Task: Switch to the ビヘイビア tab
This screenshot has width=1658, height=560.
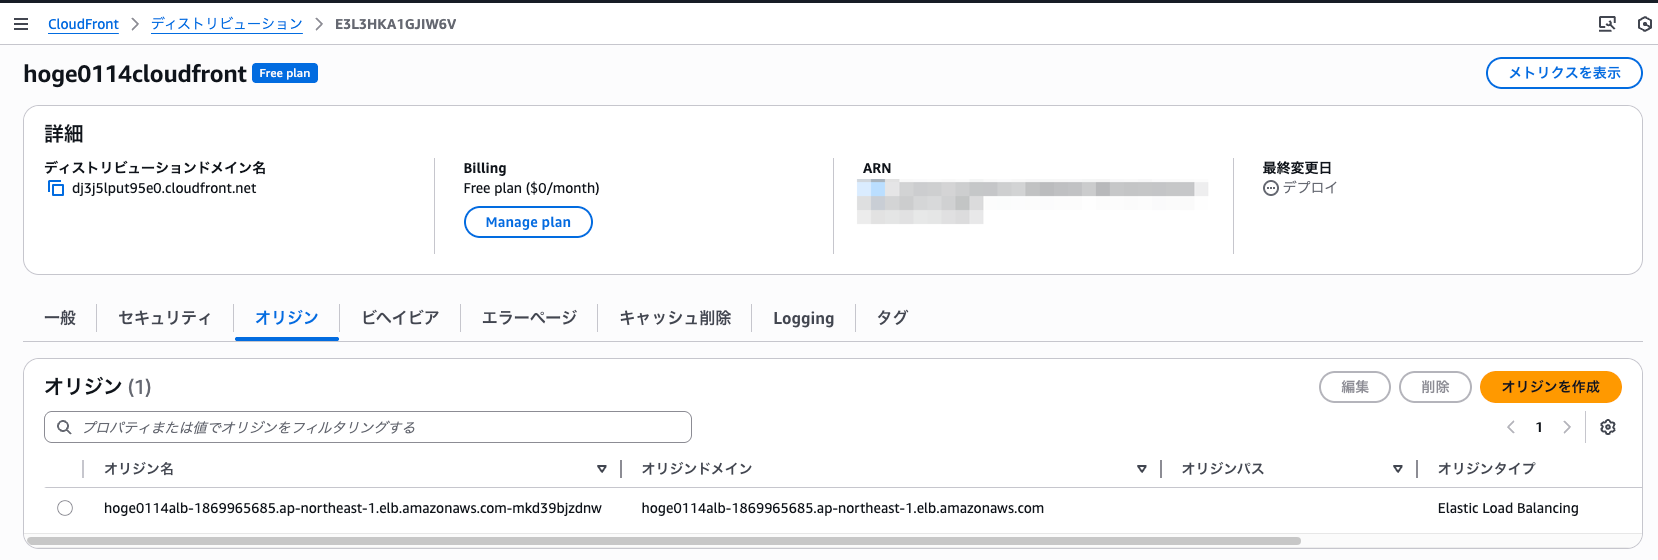Action: pyautogui.click(x=400, y=318)
